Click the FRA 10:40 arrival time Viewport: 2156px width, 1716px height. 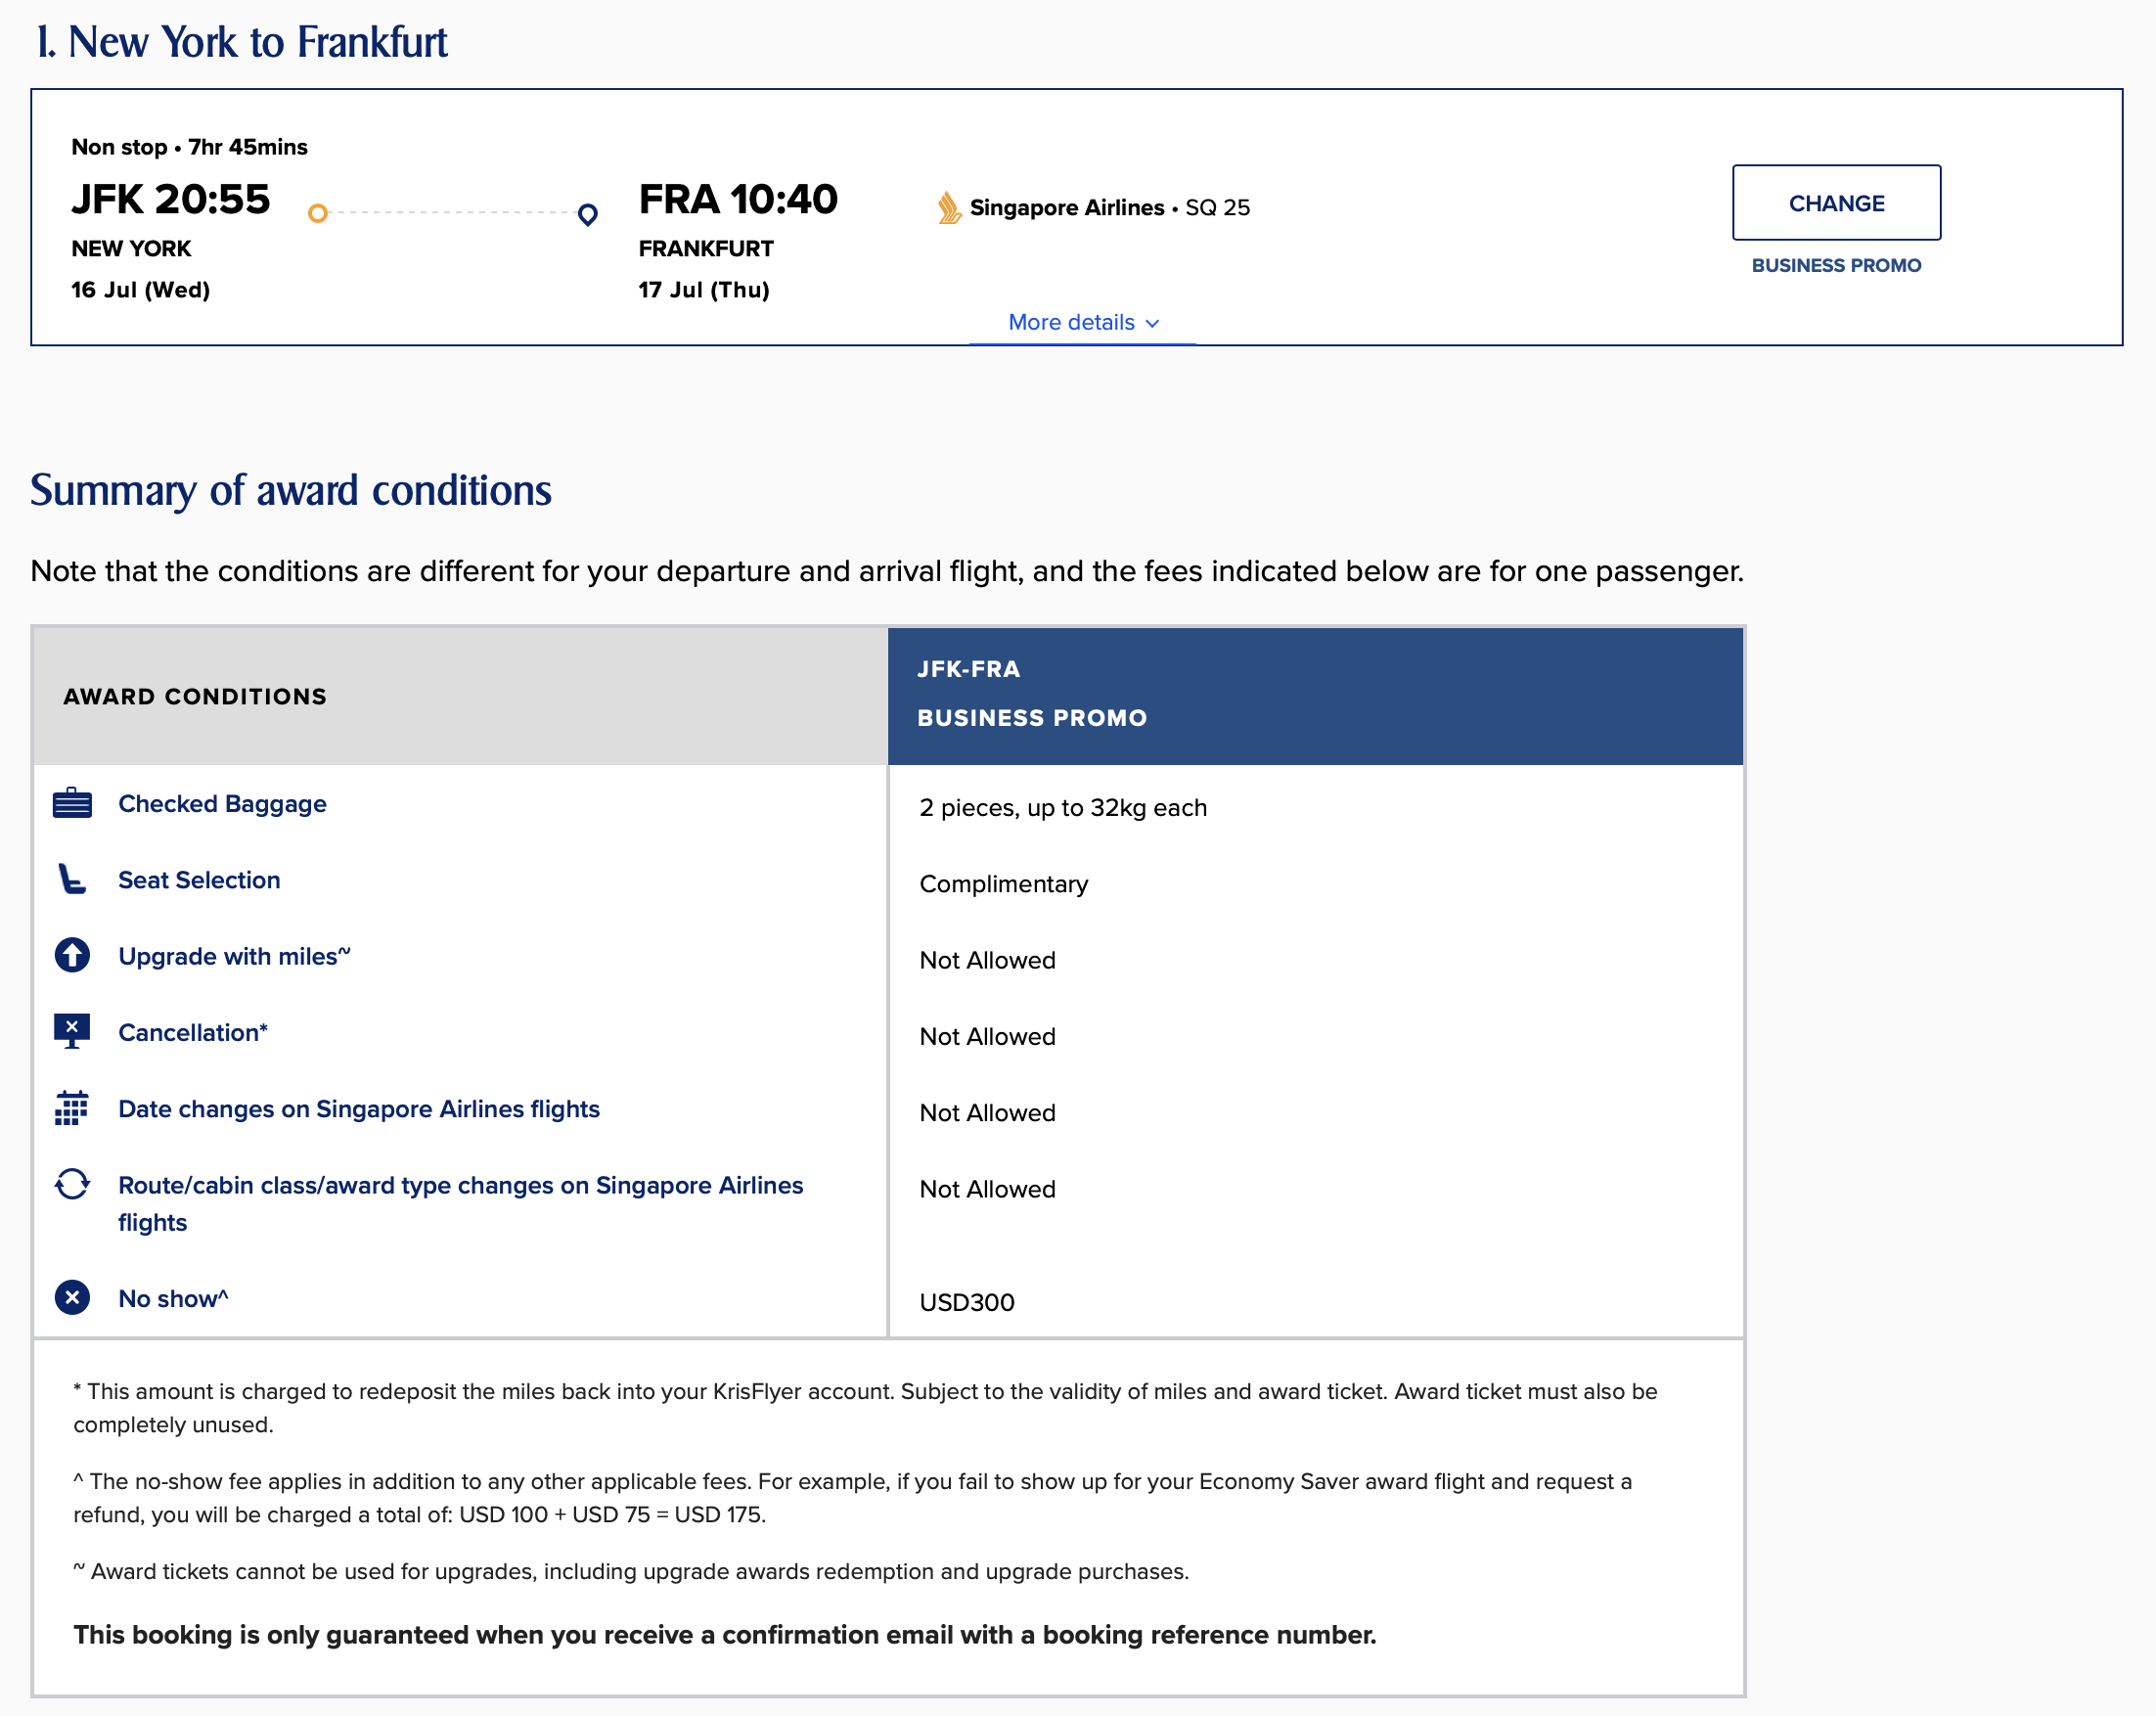(x=738, y=199)
